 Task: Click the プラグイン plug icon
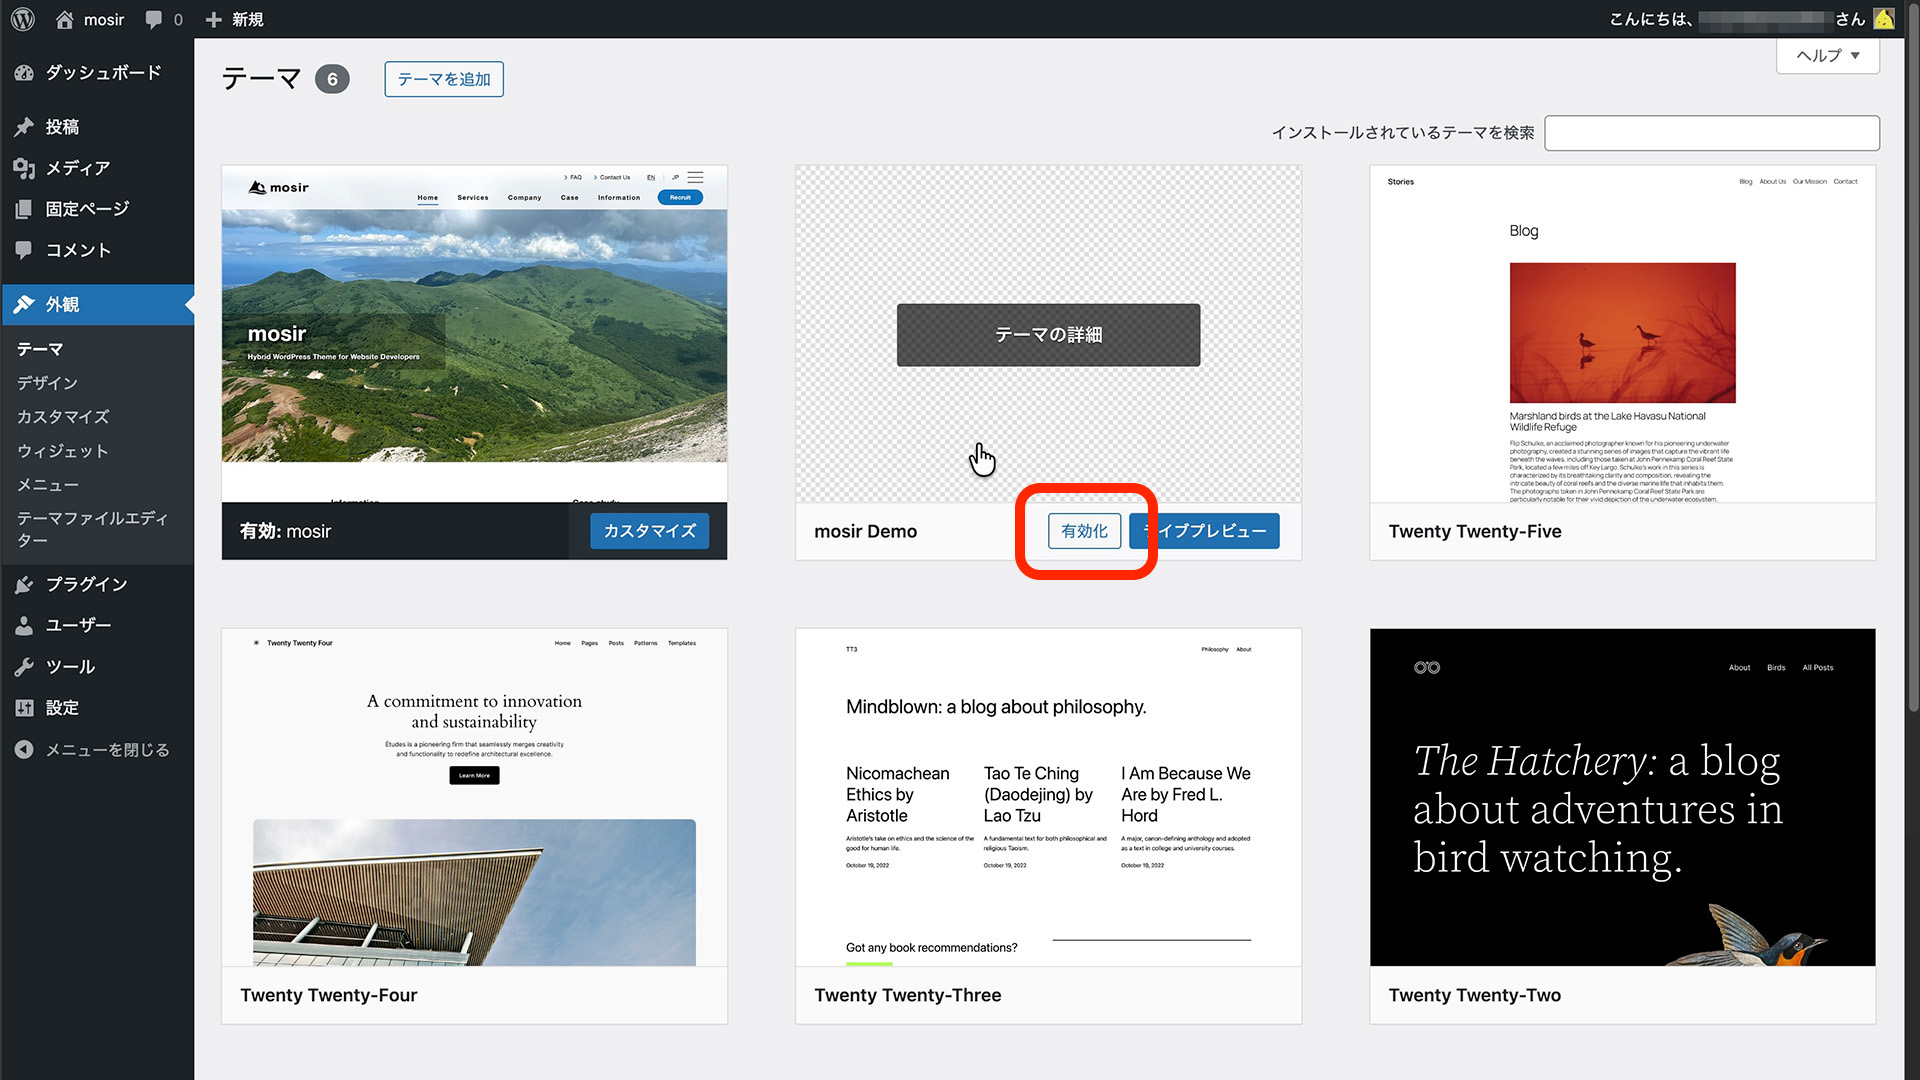click(x=24, y=584)
